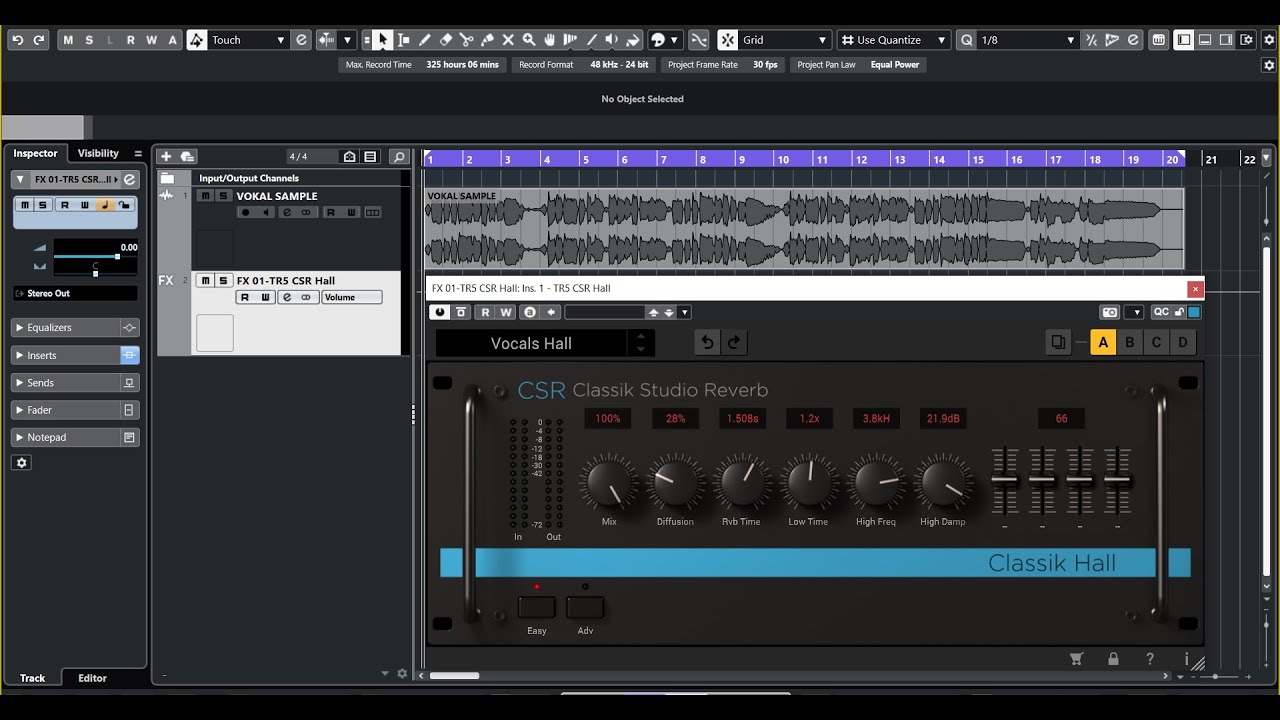The height and width of the screenshot is (720, 1280).
Task: Solo the FX 01-TR5 CSR Hall track
Action: pyautogui.click(x=224, y=281)
